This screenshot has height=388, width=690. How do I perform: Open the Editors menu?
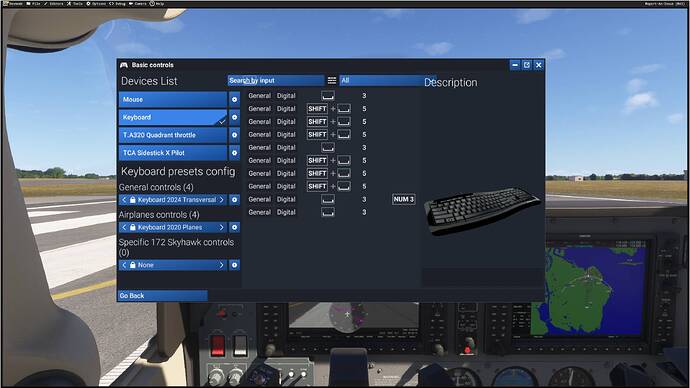click(54, 4)
